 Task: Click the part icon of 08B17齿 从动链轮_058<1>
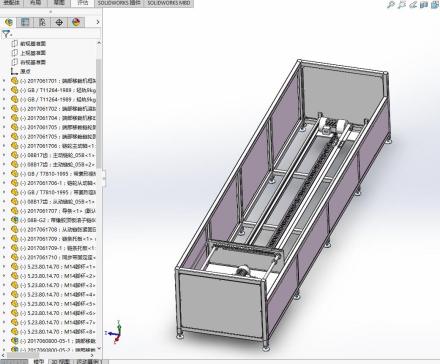pos(14,202)
